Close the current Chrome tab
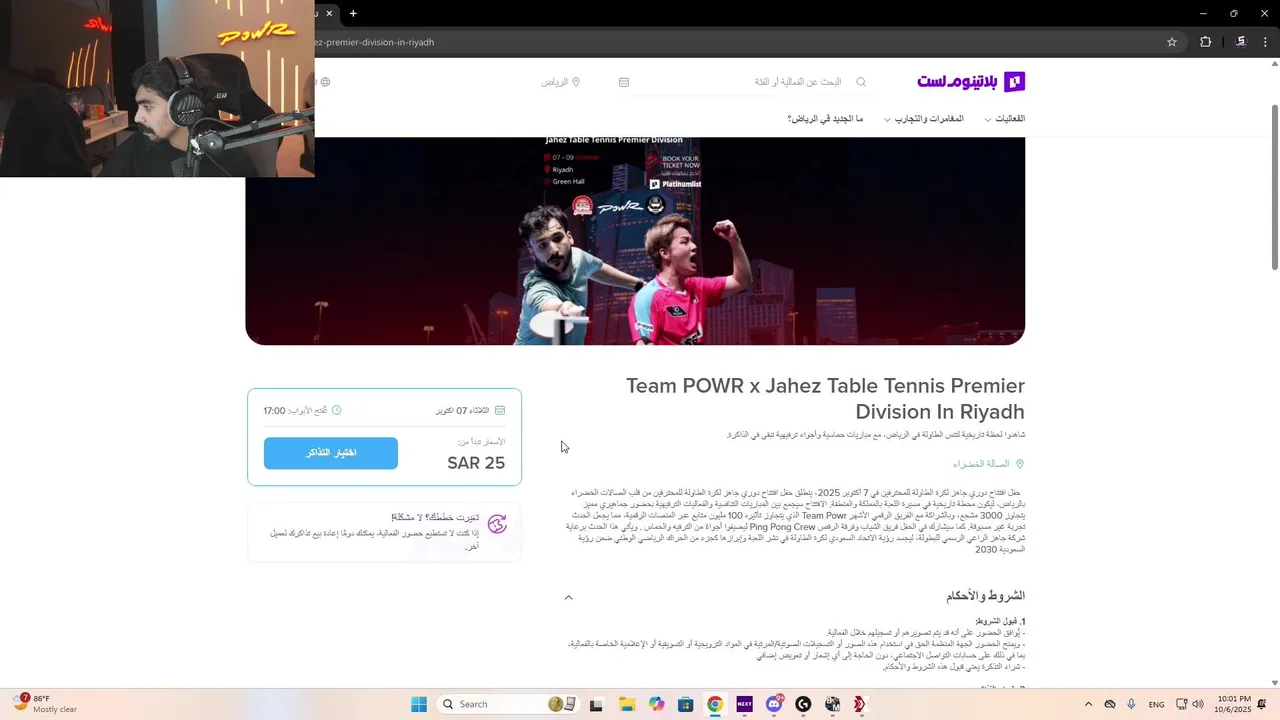The width and height of the screenshot is (1280, 720). click(328, 13)
